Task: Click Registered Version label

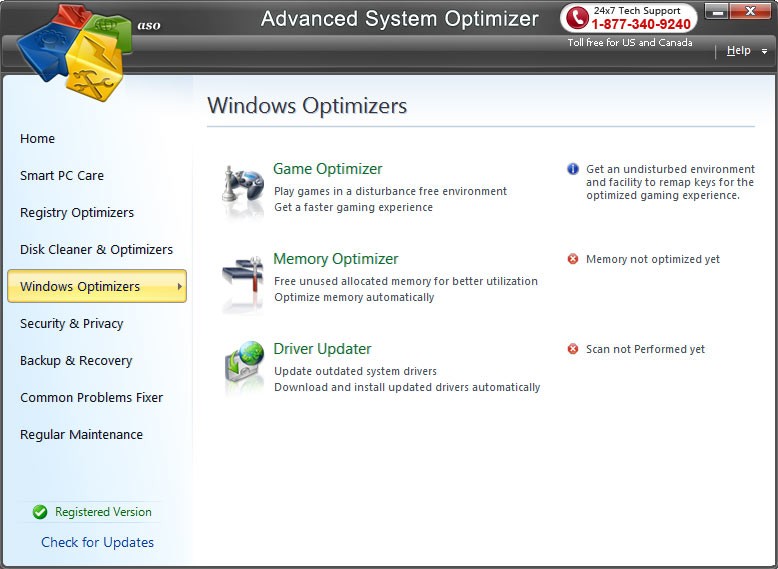Action: pyautogui.click(x=103, y=512)
